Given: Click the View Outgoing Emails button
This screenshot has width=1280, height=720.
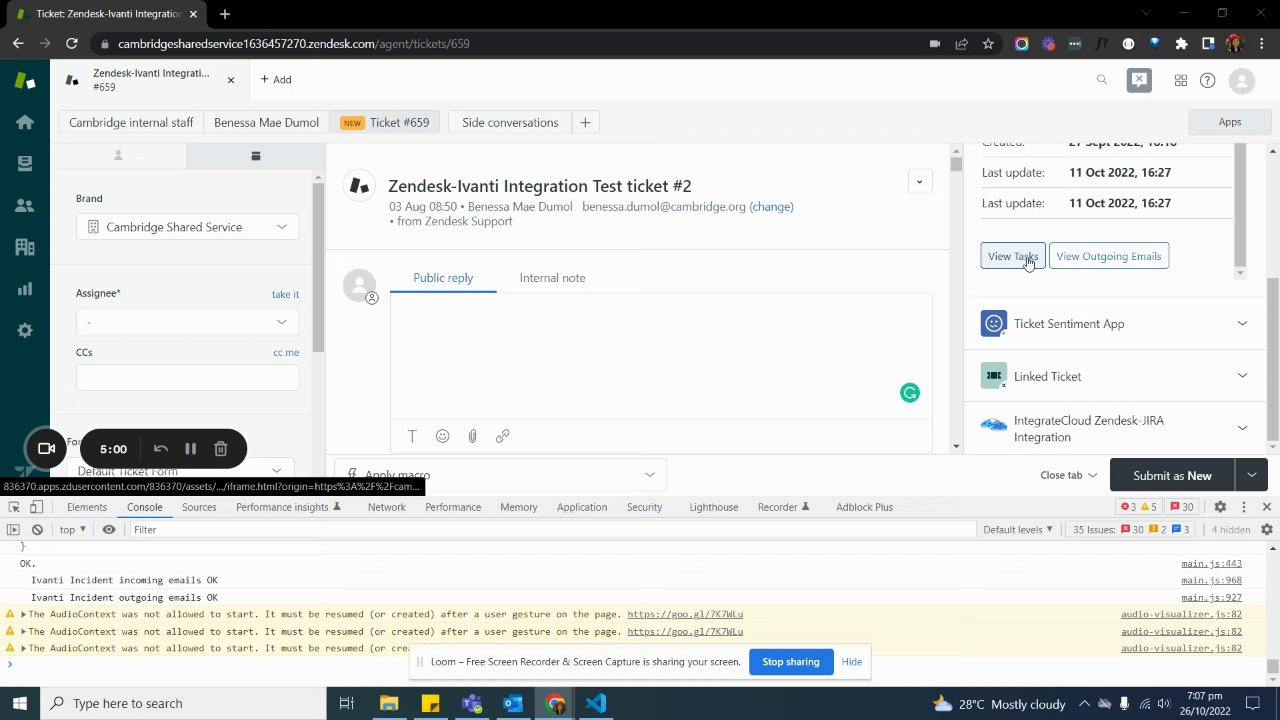Looking at the screenshot, I should tap(1109, 256).
